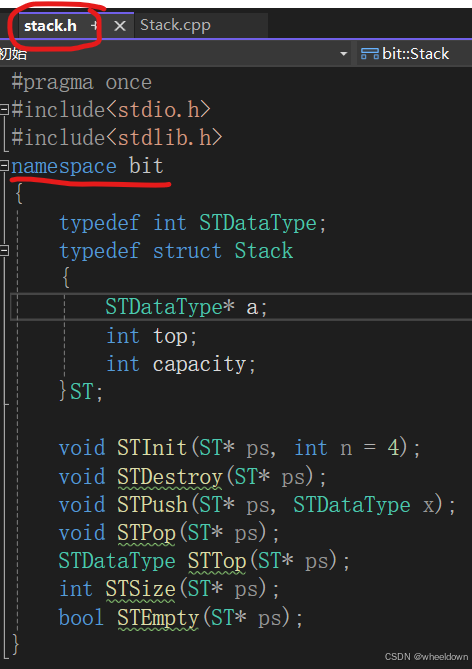Click the STInit function declaration

(152, 448)
